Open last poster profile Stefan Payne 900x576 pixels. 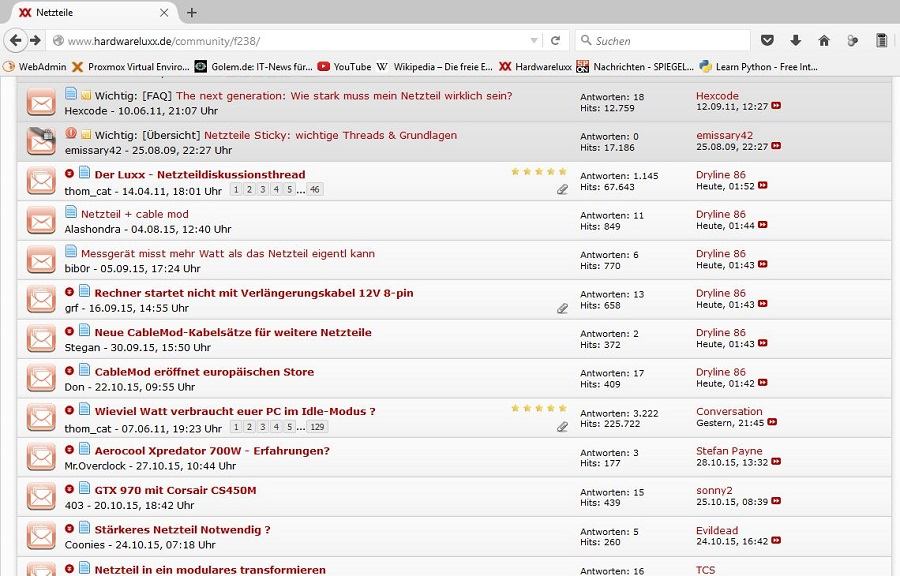point(729,451)
